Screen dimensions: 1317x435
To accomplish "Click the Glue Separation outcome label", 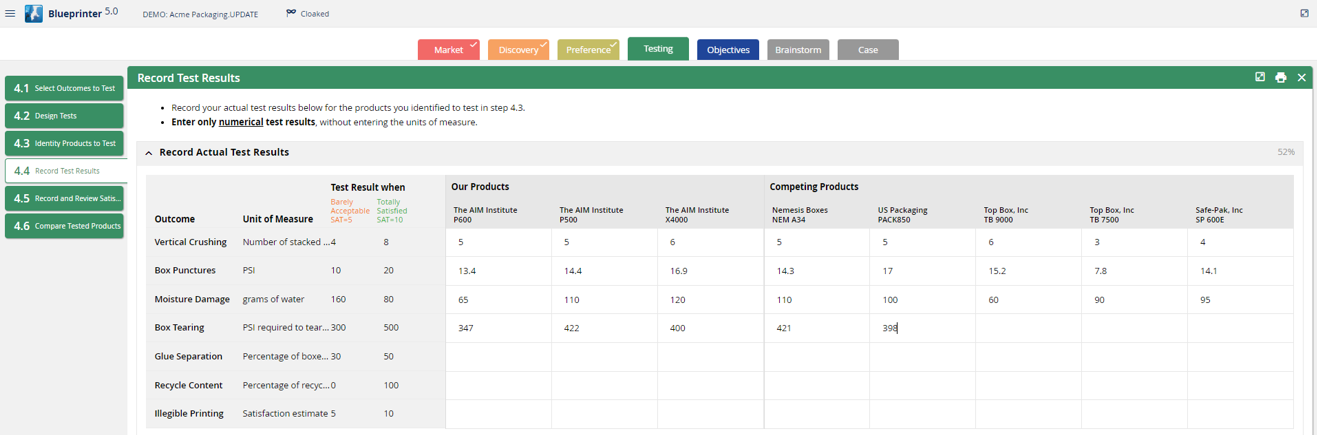I will pos(188,356).
